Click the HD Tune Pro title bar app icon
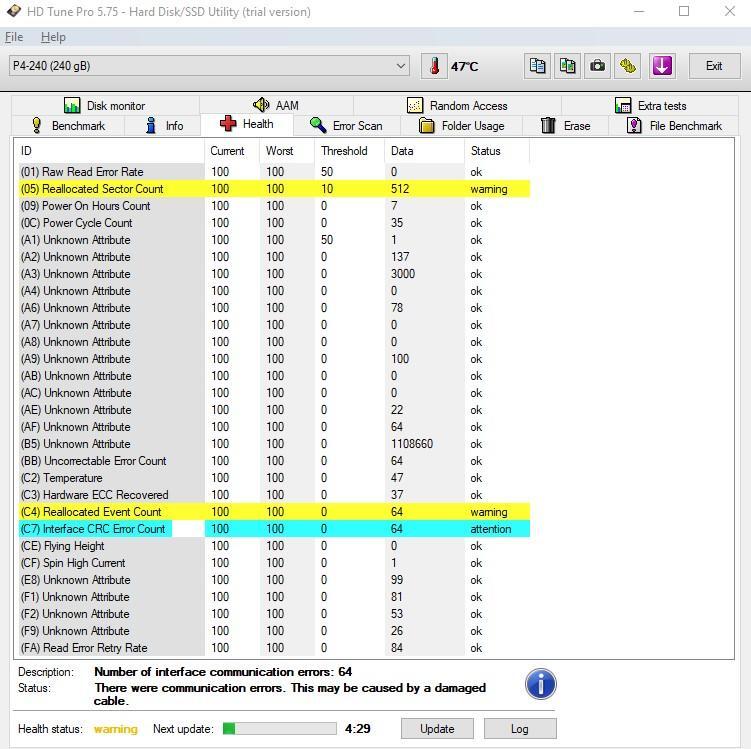Image resolution: width=751 pixels, height=749 pixels. coord(14,11)
